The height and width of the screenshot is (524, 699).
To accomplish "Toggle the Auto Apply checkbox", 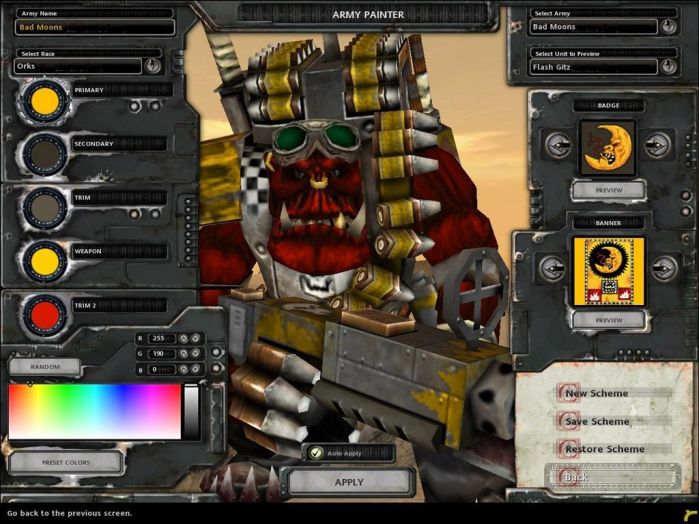I will click(316, 453).
